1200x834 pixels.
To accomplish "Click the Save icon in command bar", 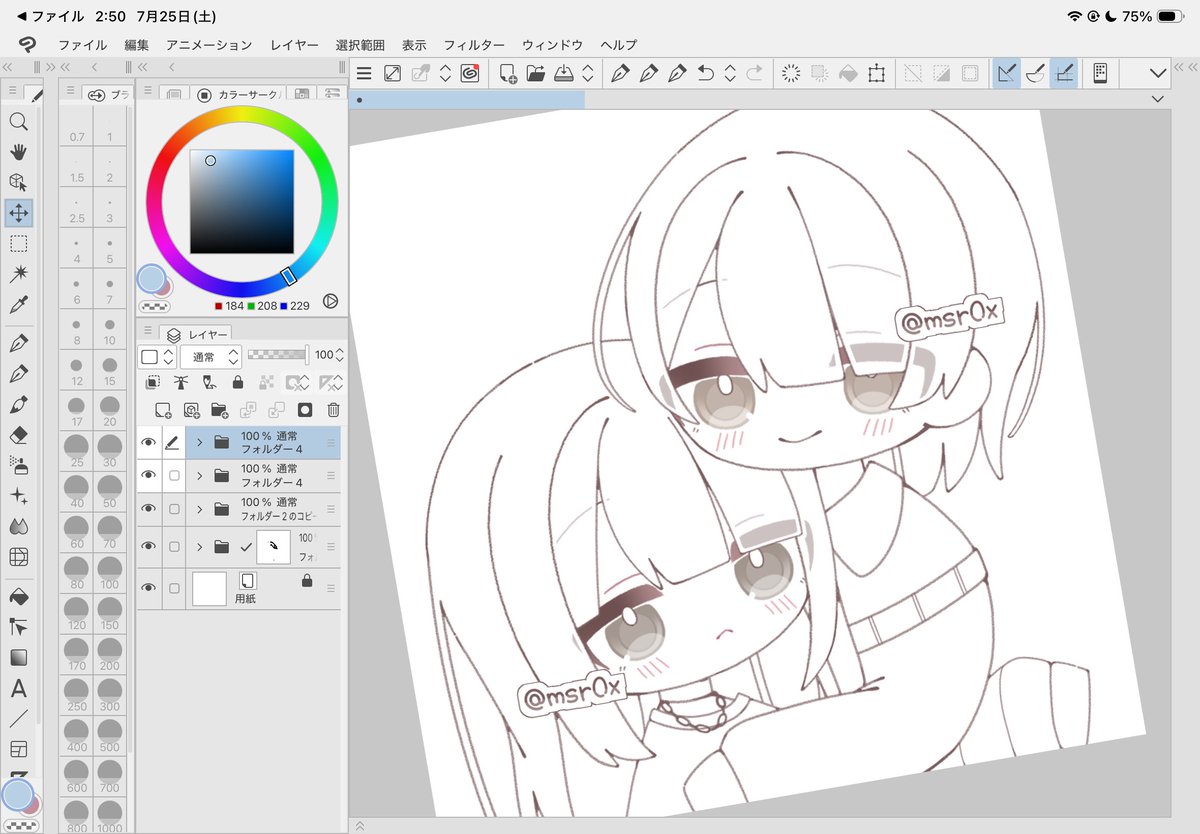I will [x=563, y=73].
